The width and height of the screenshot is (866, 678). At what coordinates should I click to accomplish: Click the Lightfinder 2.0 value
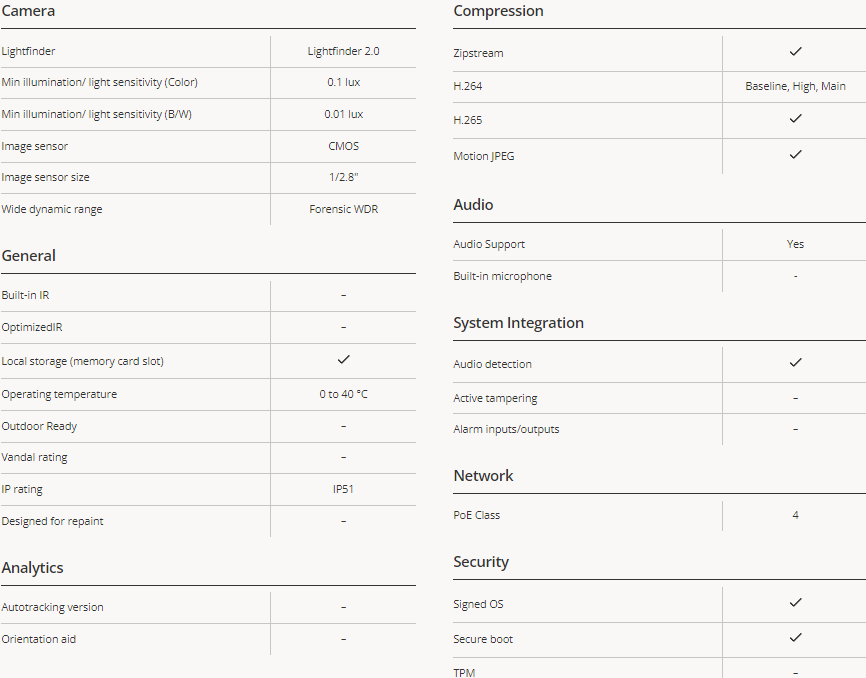pos(344,51)
